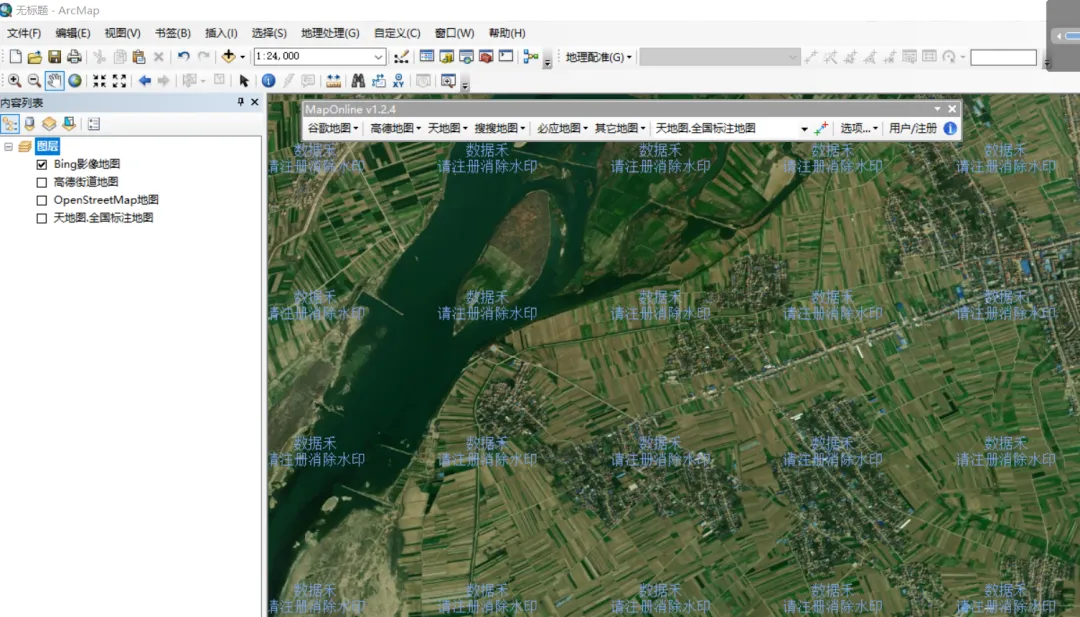Uncheck the Bing影像地图 layer
Viewport: 1080px width, 617px height.
point(42,164)
